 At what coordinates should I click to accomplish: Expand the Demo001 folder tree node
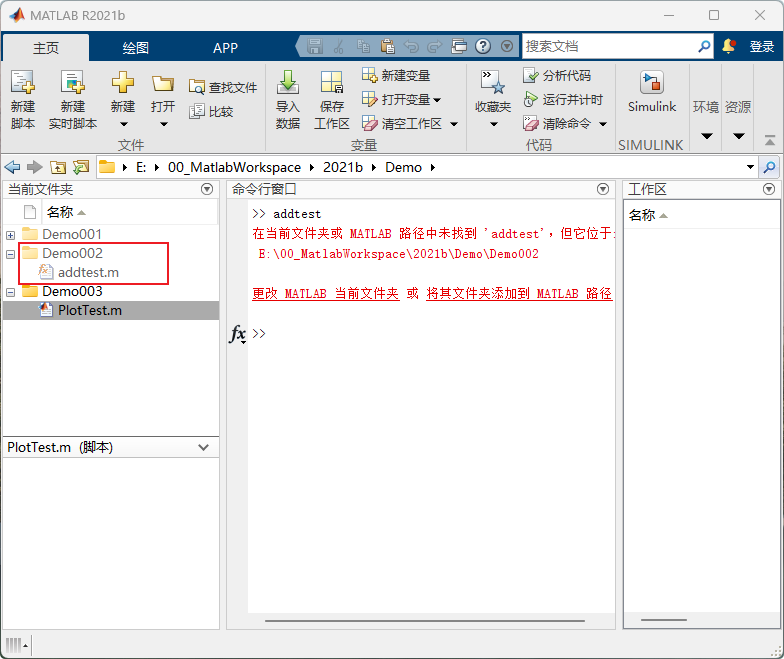10,235
